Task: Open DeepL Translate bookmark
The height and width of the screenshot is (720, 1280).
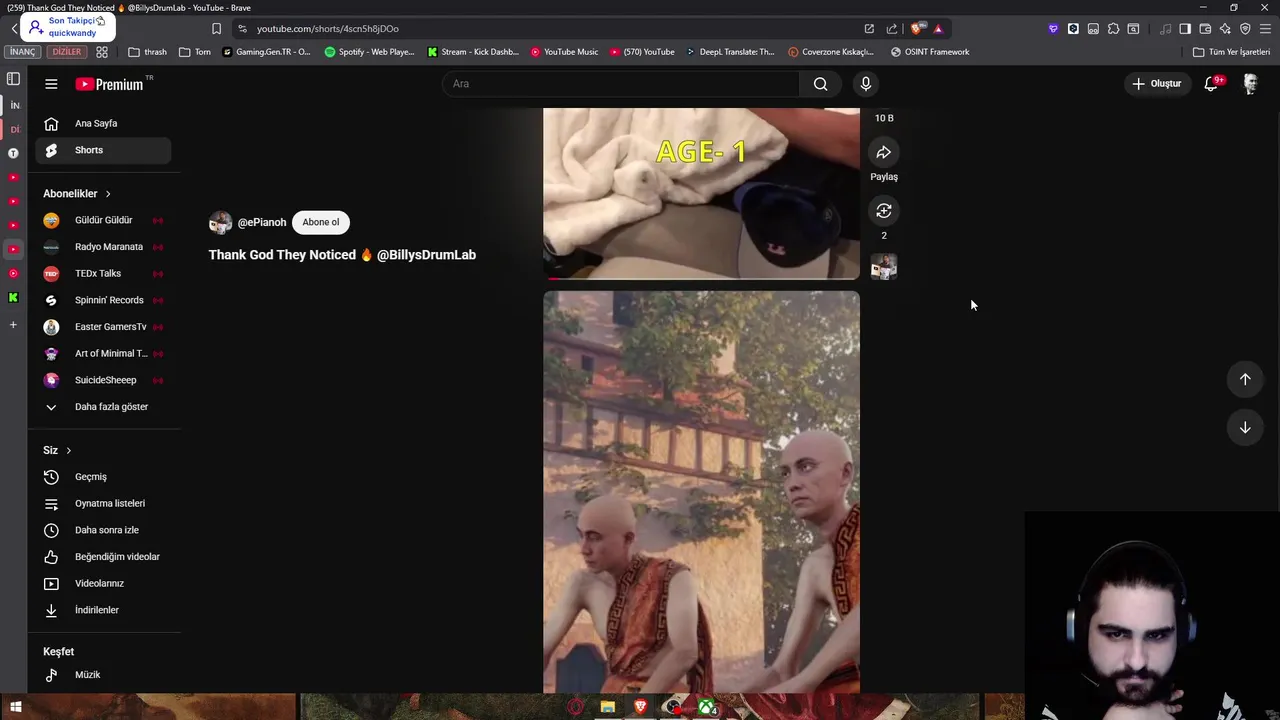Action: point(730,52)
